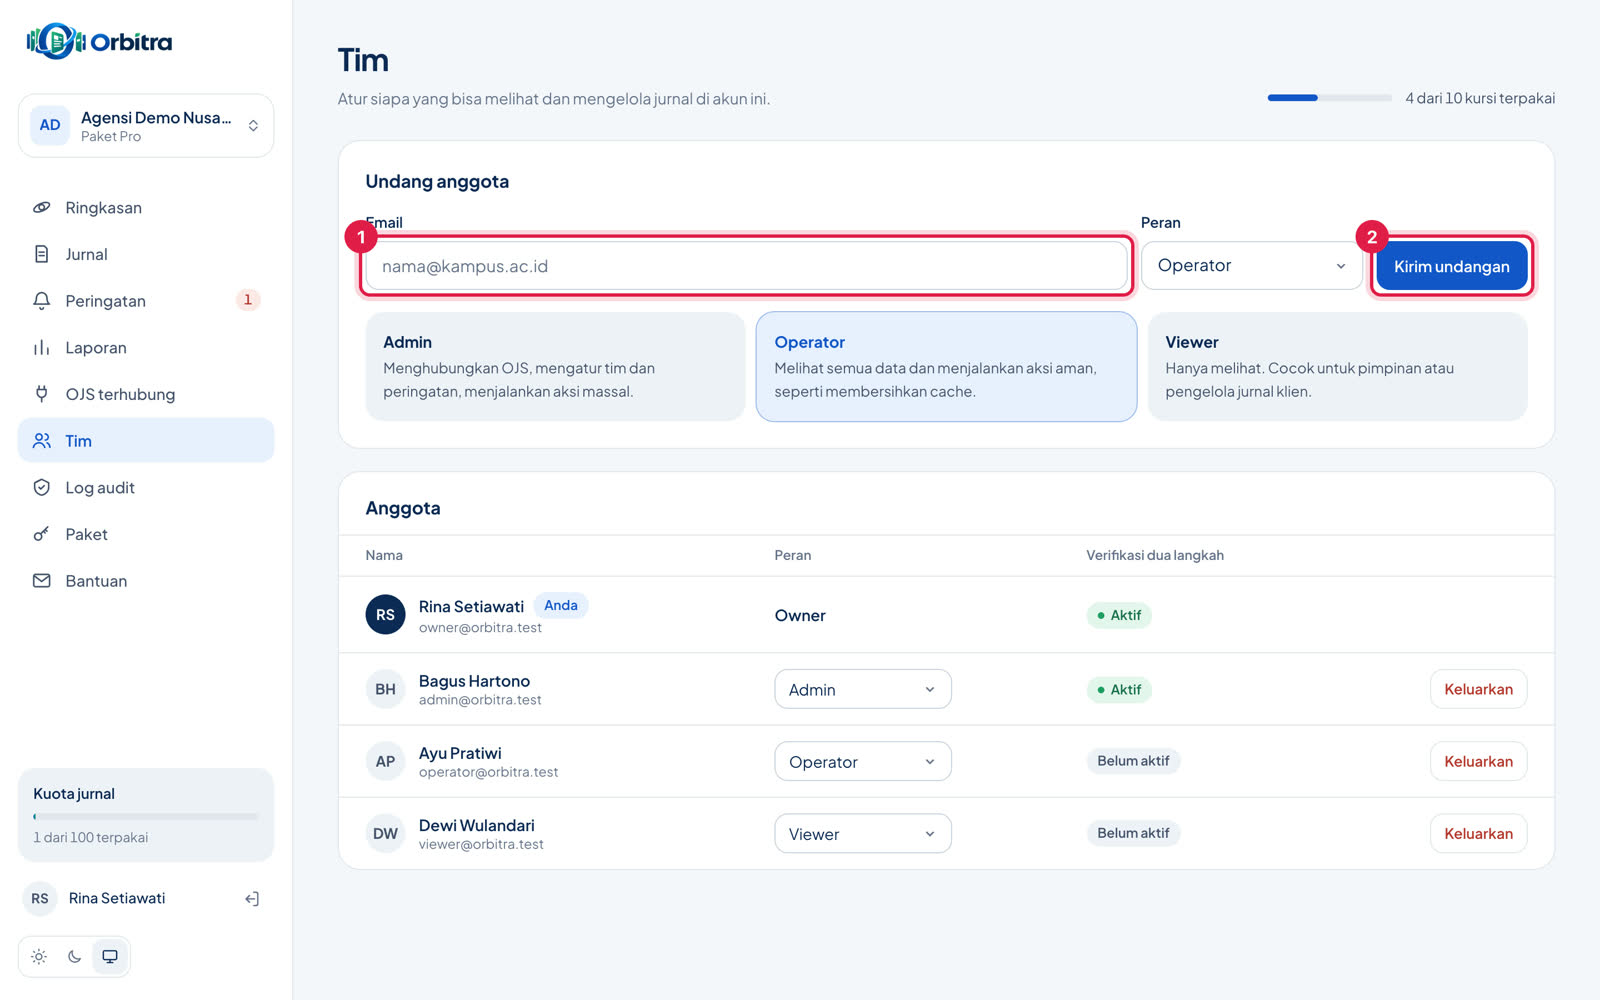Click the Kuota jurnal progress bar

coord(146,817)
